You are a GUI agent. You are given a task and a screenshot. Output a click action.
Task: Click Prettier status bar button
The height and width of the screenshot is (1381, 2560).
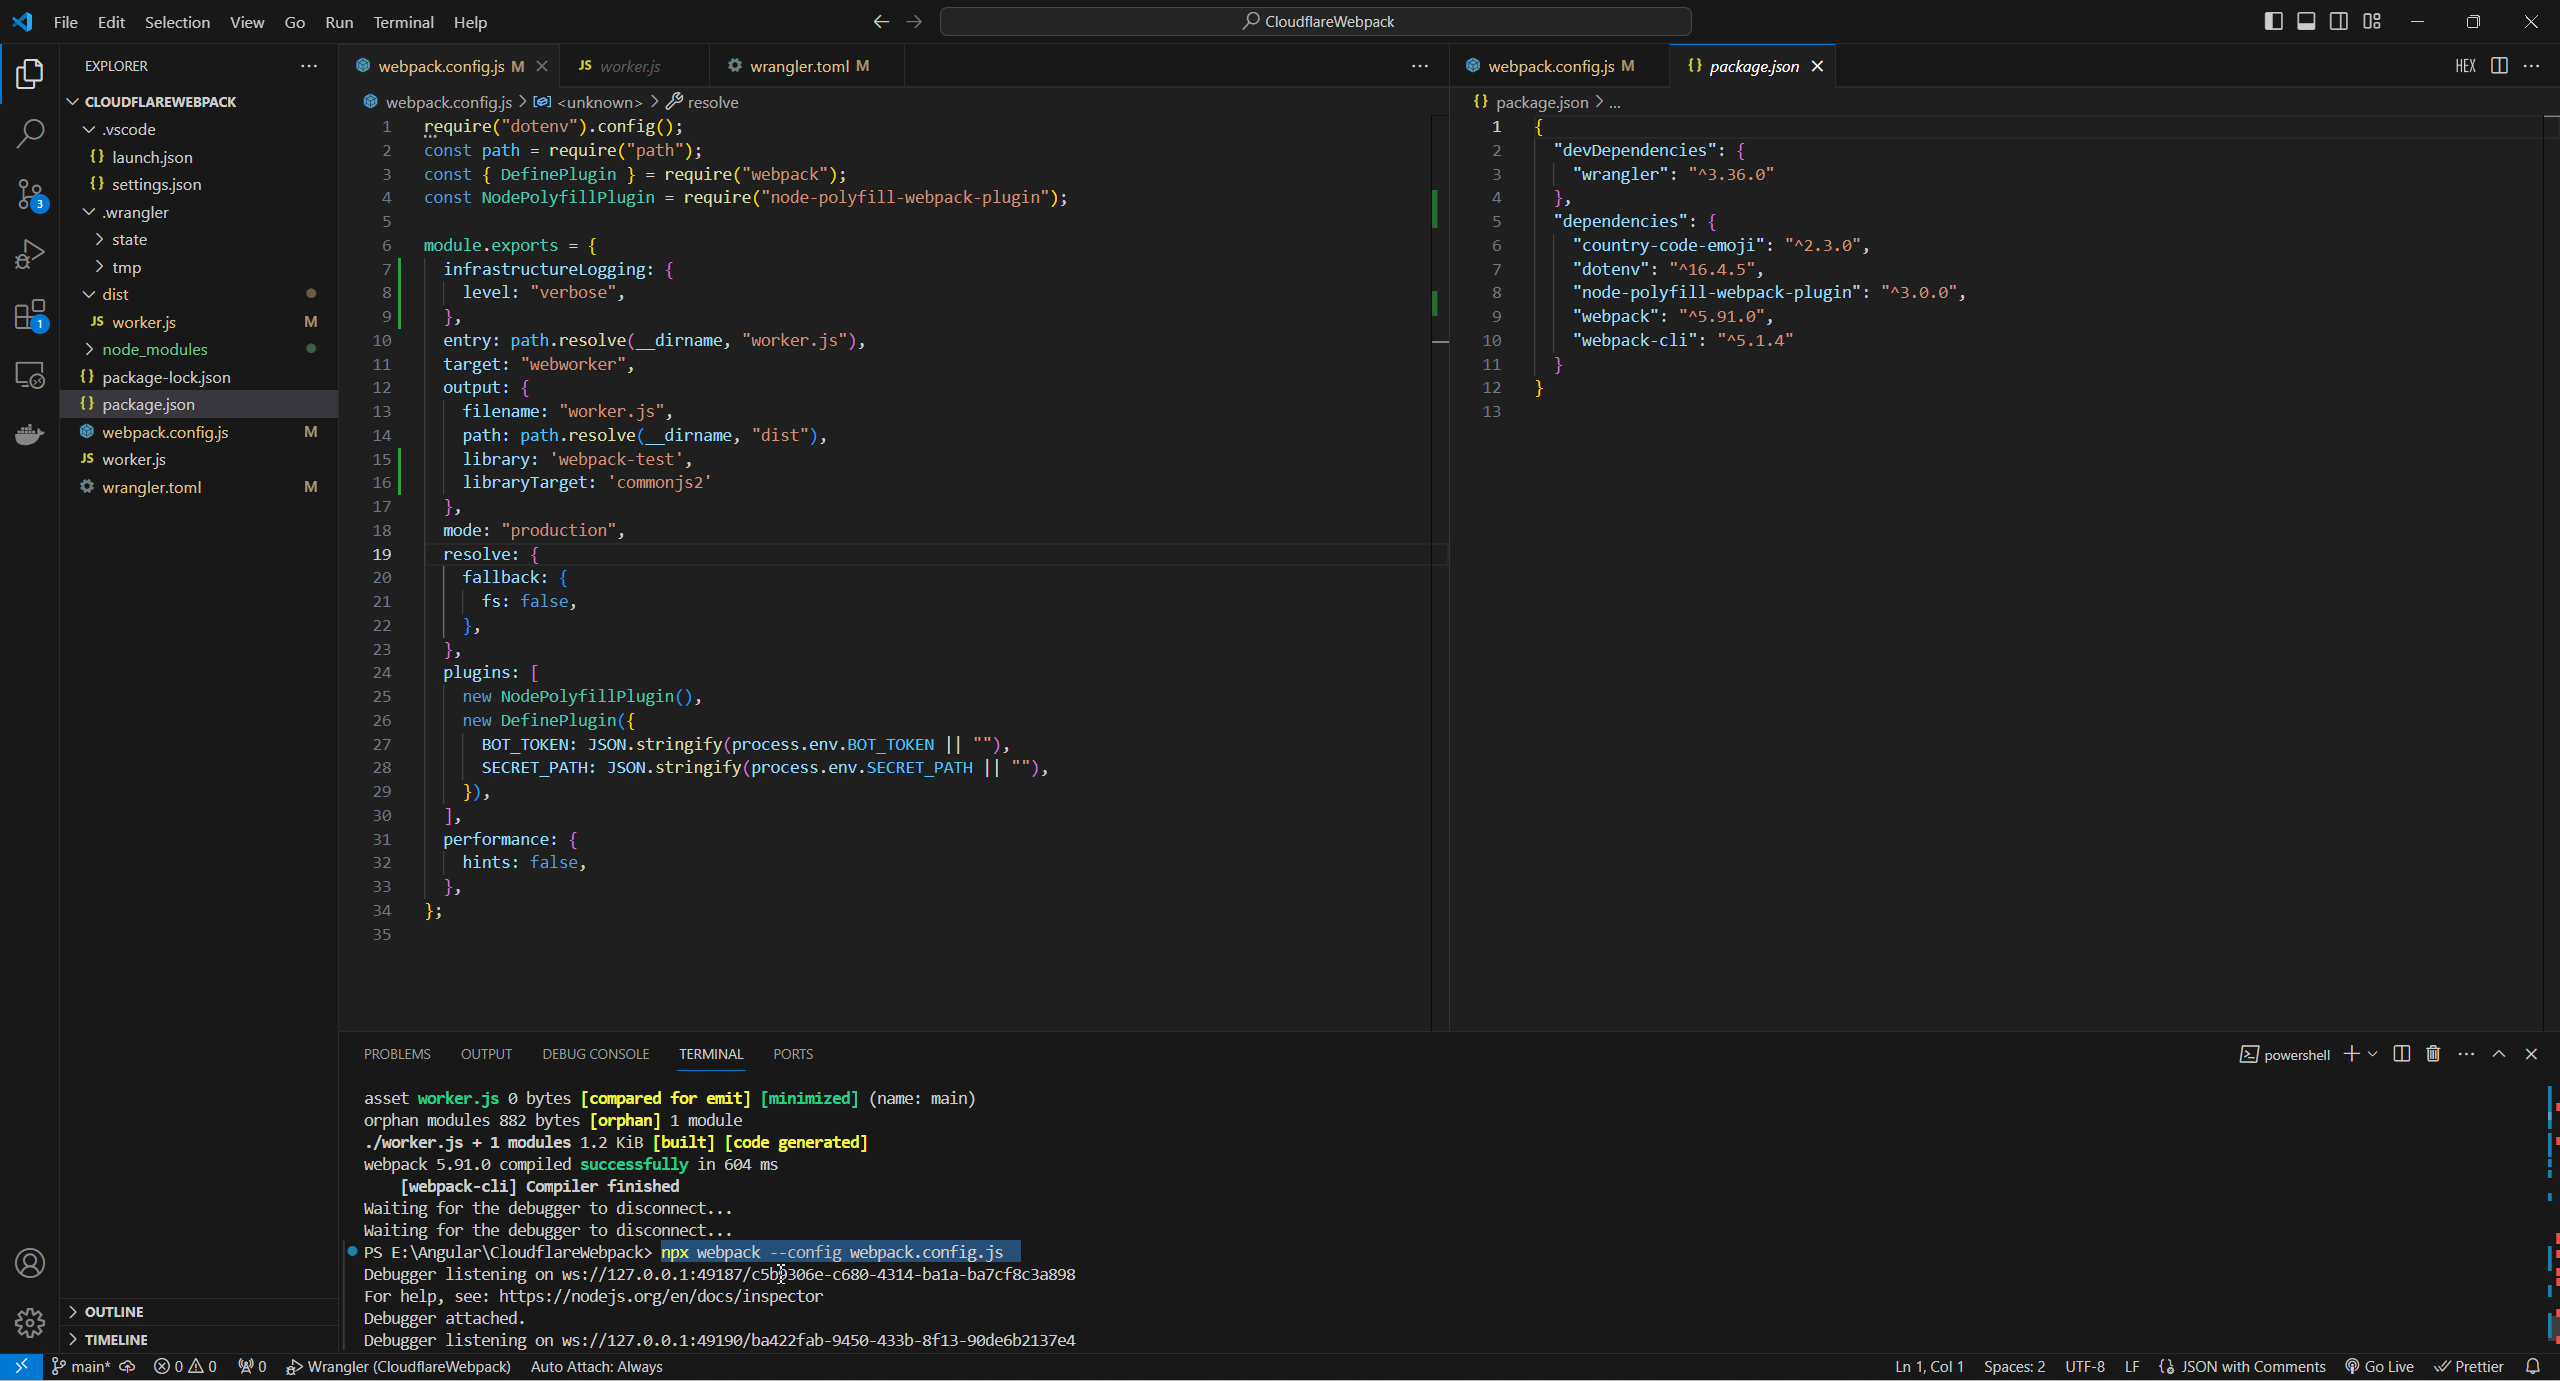(x=2469, y=1366)
